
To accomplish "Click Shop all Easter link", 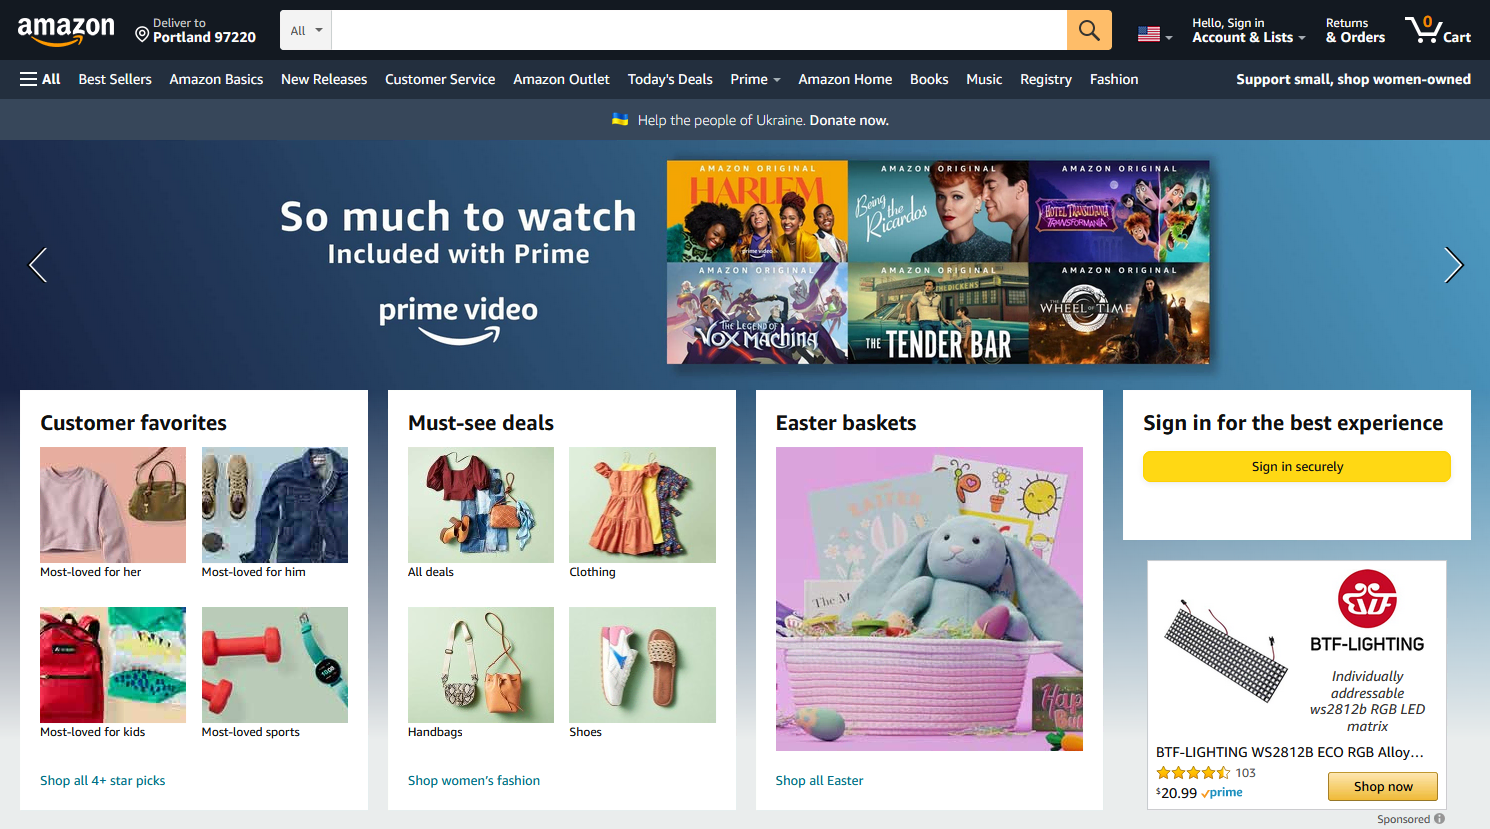I will (x=819, y=780).
